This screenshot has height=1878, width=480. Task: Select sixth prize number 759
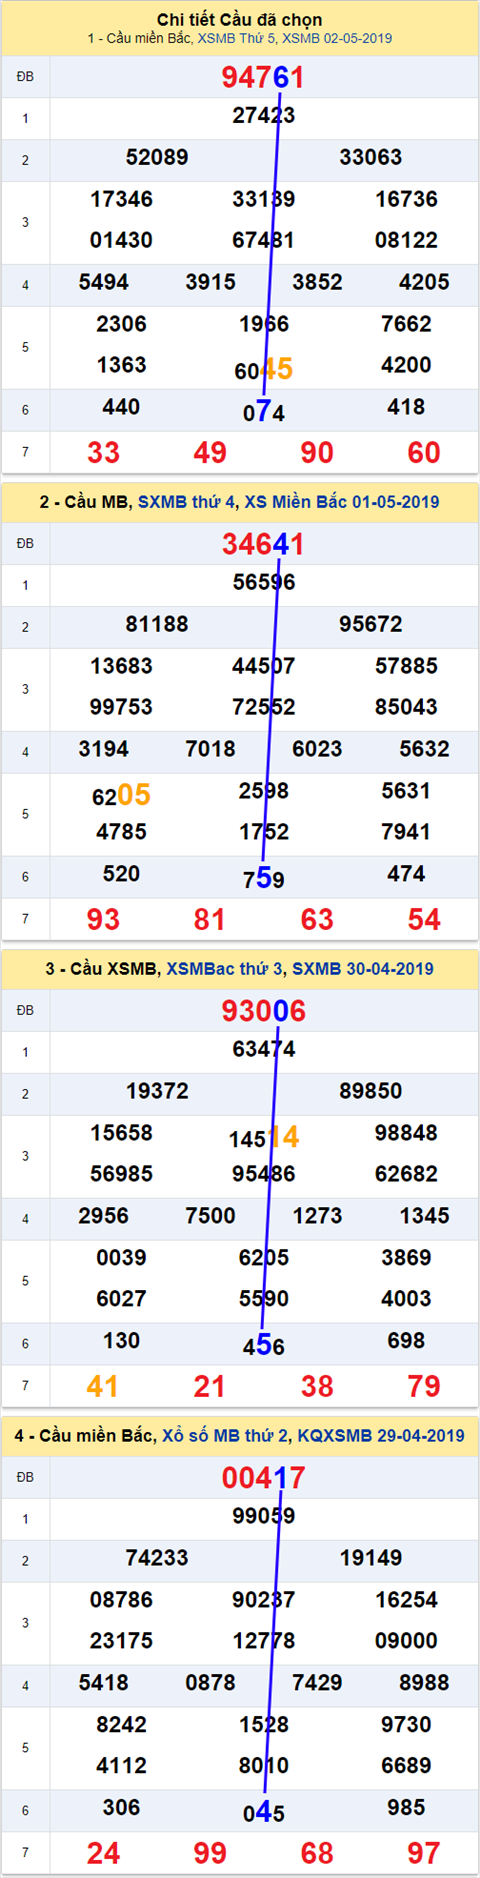pyautogui.click(x=264, y=879)
